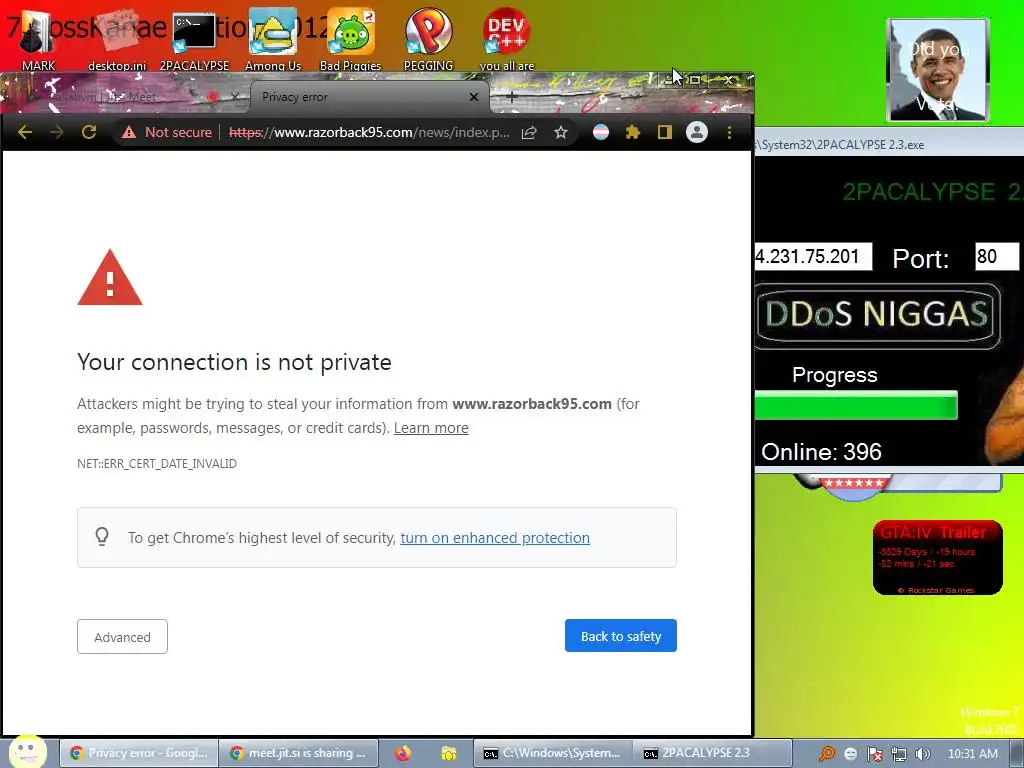Image resolution: width=1024 pixels, height=768 pixels.
Task: Go back using Chrome's back arrow
Action: pos(25,133)
